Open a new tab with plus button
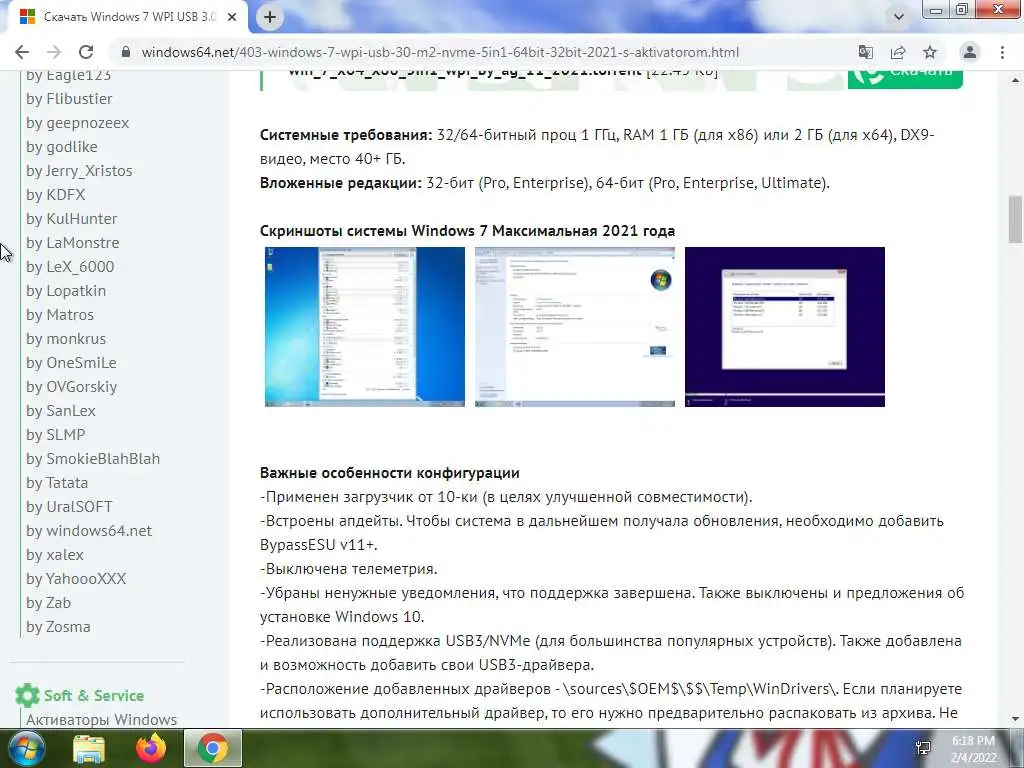Viewport: 1024px width, 768px height. (270, 17)
